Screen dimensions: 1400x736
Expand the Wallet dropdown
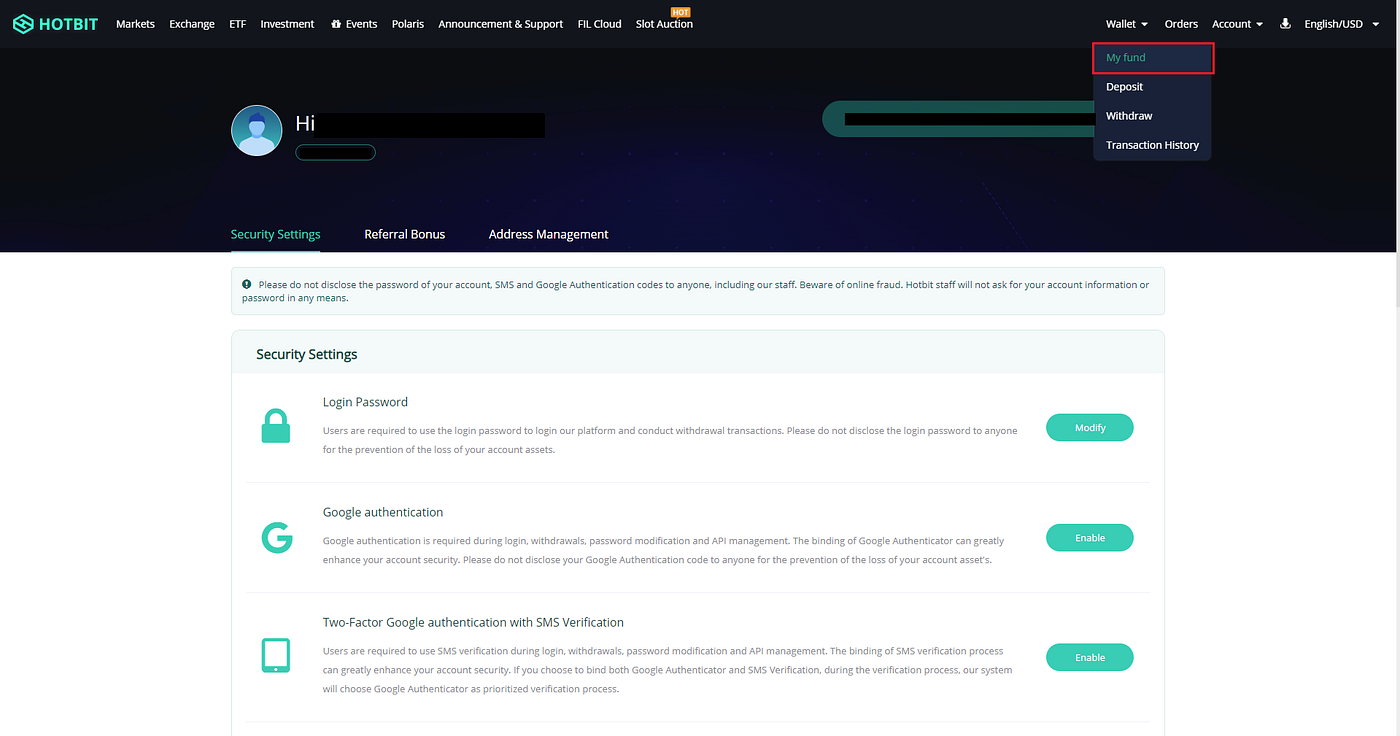tap(1126, 24)
